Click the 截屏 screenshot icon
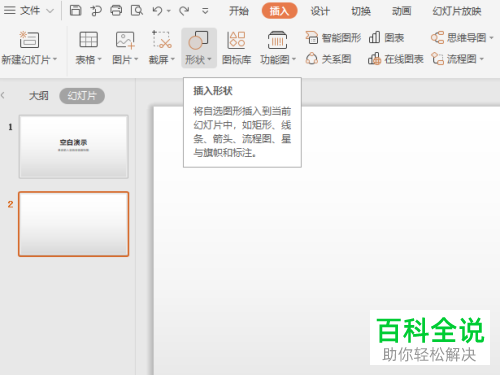The width and height of the screenshot is (500, 375). [162, 39]
